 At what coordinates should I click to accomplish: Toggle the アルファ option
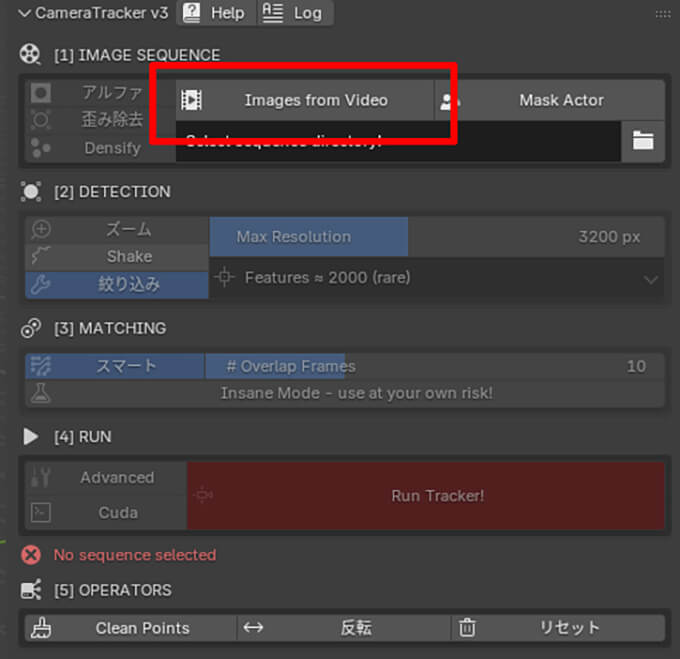point(100,92)
